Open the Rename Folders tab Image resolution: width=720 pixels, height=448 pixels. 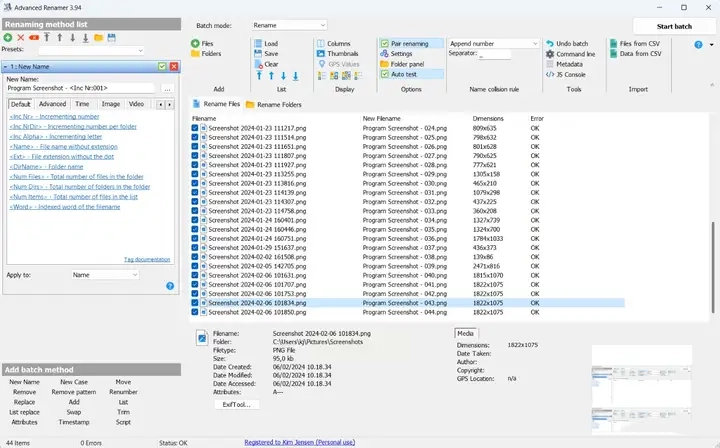click(x=274, y=105)
